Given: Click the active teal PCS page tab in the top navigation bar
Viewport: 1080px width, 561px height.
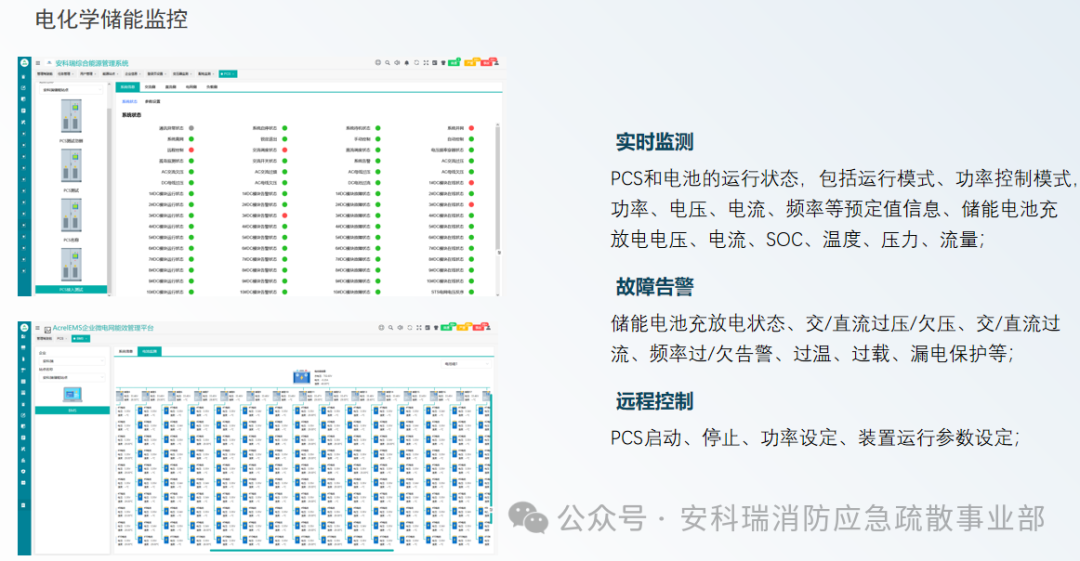Looking at the screenshot, I should coord(229,74).
